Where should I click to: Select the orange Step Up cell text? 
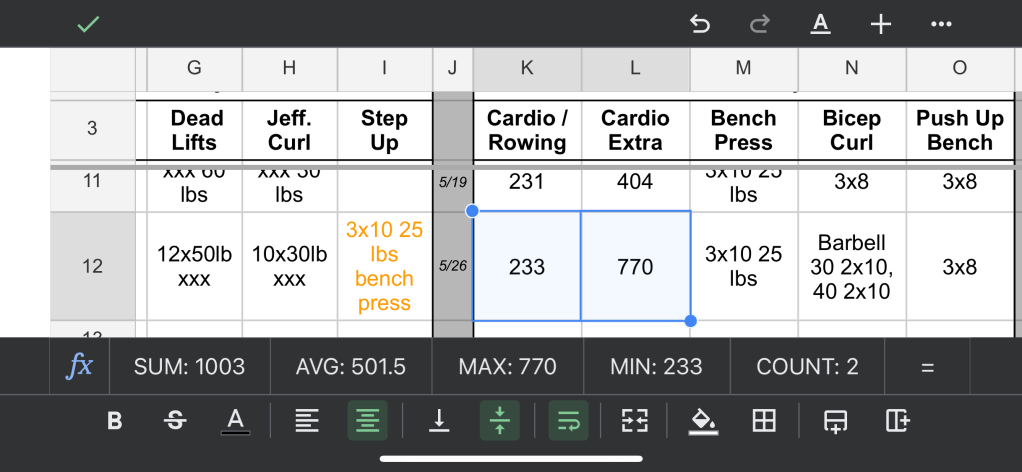(384, 267)
